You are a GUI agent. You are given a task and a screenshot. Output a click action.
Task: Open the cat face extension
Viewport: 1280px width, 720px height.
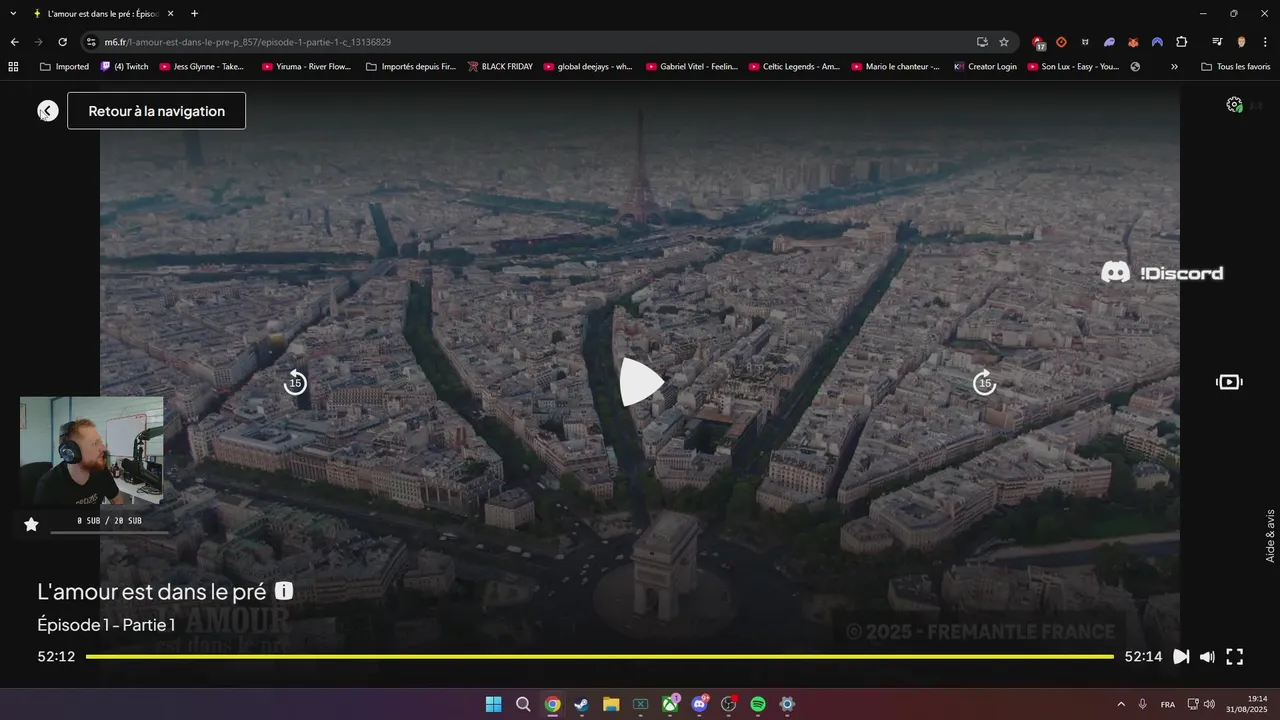click(x=1085, y=42)
